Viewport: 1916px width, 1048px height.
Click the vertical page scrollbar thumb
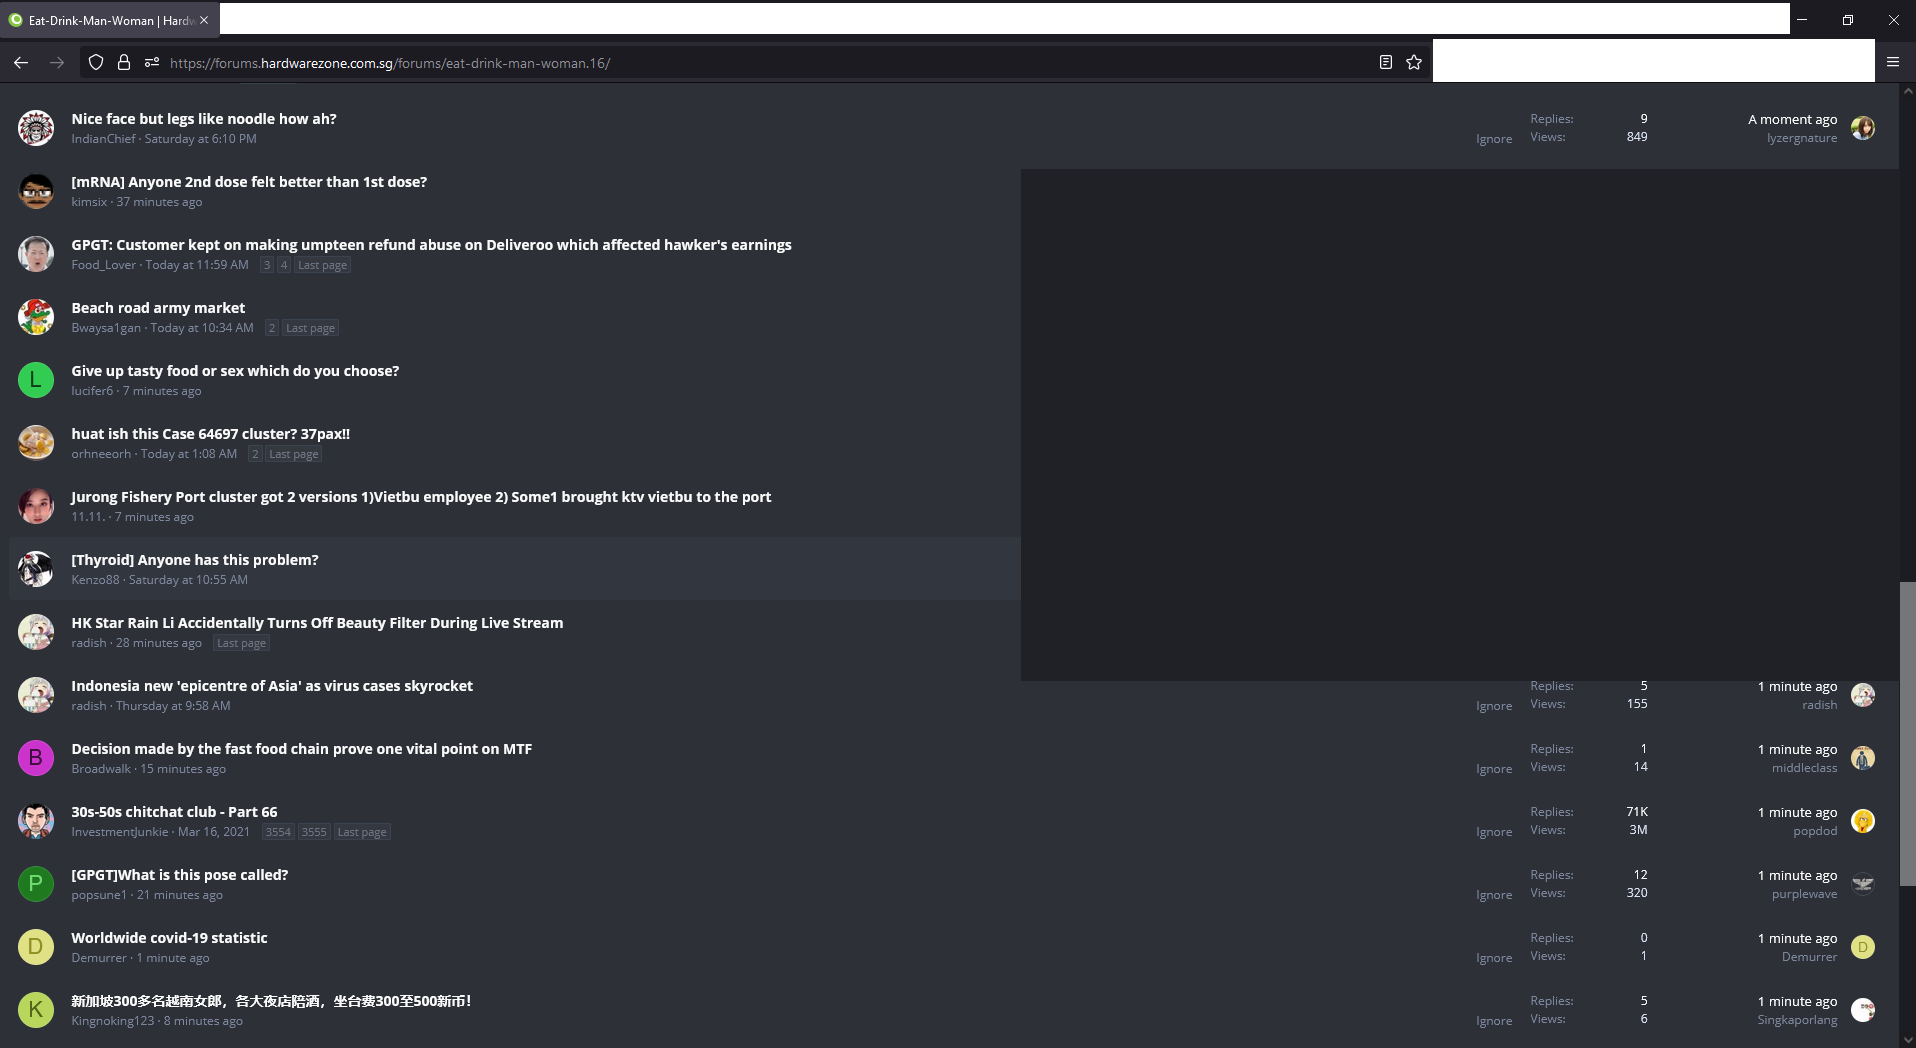tap(1908, 733)
